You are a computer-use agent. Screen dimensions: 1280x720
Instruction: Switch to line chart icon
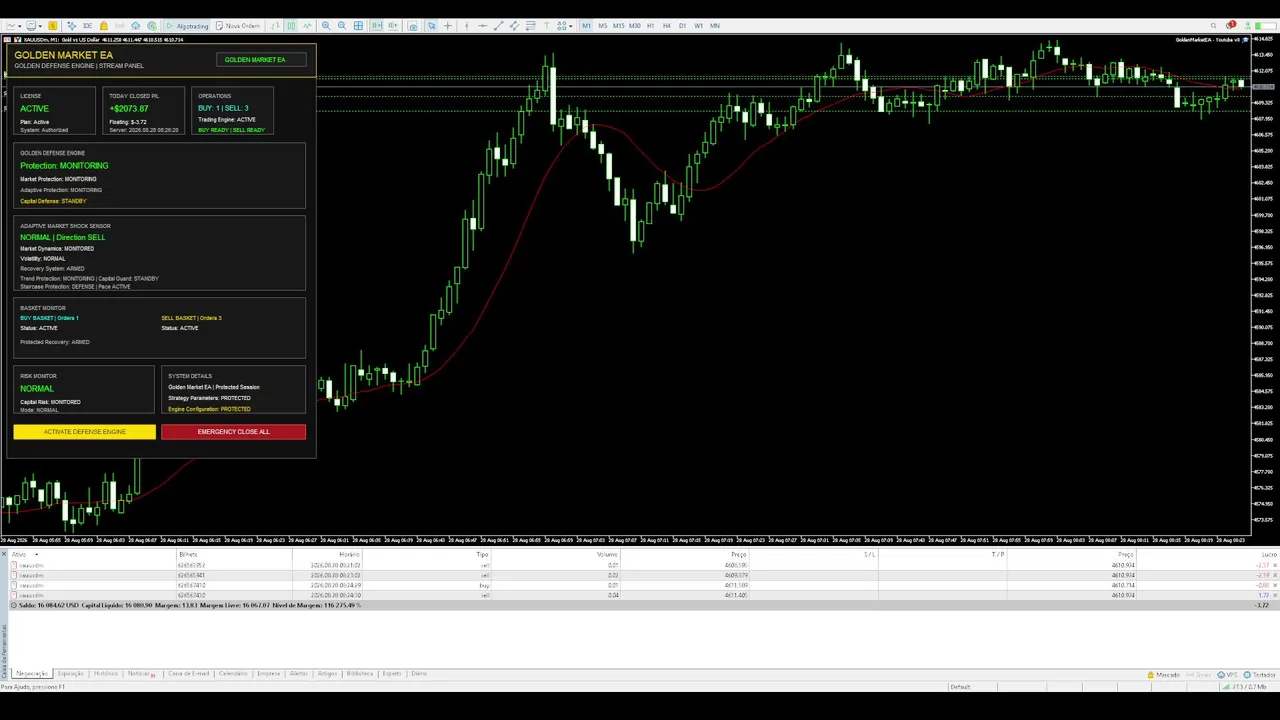click(x=307, y=26)
